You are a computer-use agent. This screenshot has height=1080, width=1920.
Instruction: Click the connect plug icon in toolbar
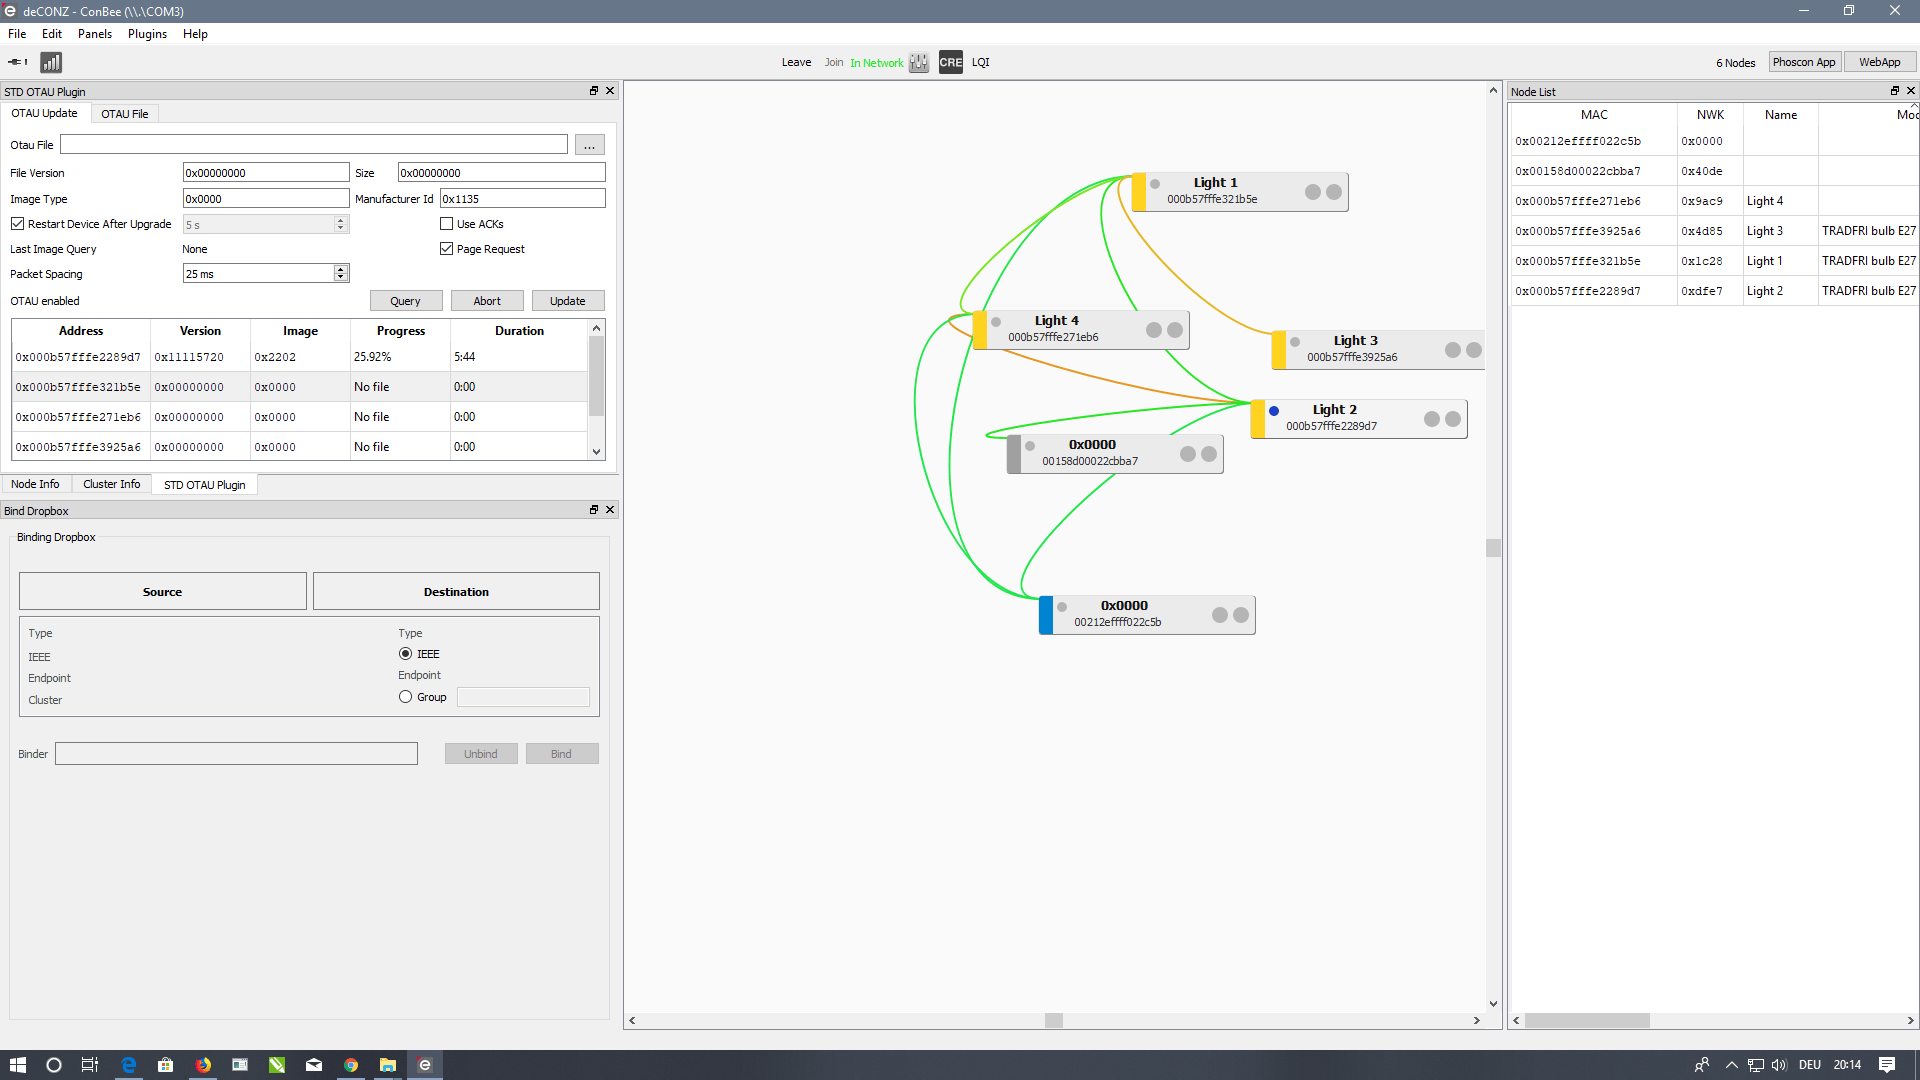coord(18,62)
